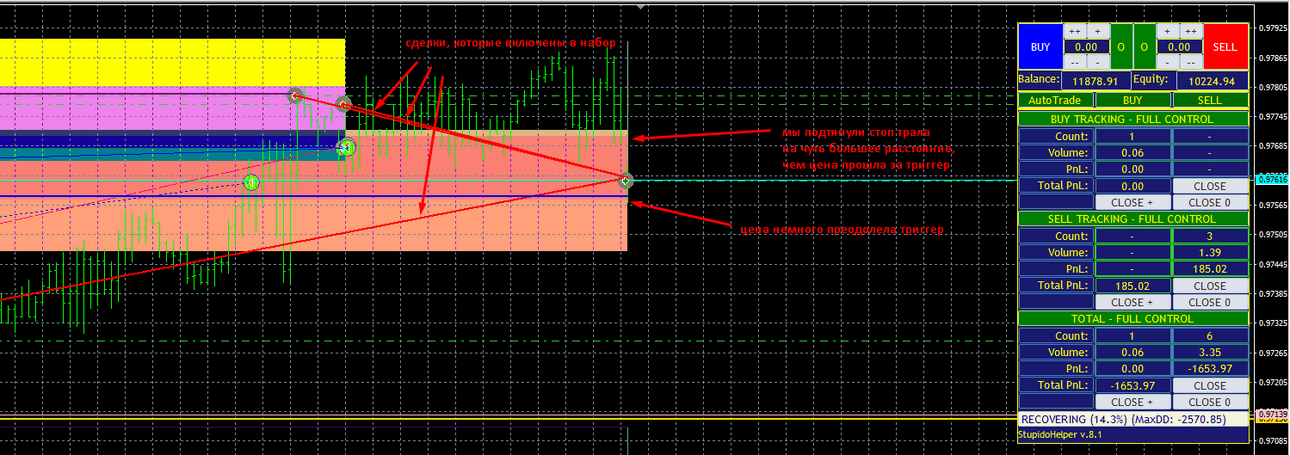The image size is (1290, 455).
Task: Select the Balance value 11878.91
Action: (1096, 81)
